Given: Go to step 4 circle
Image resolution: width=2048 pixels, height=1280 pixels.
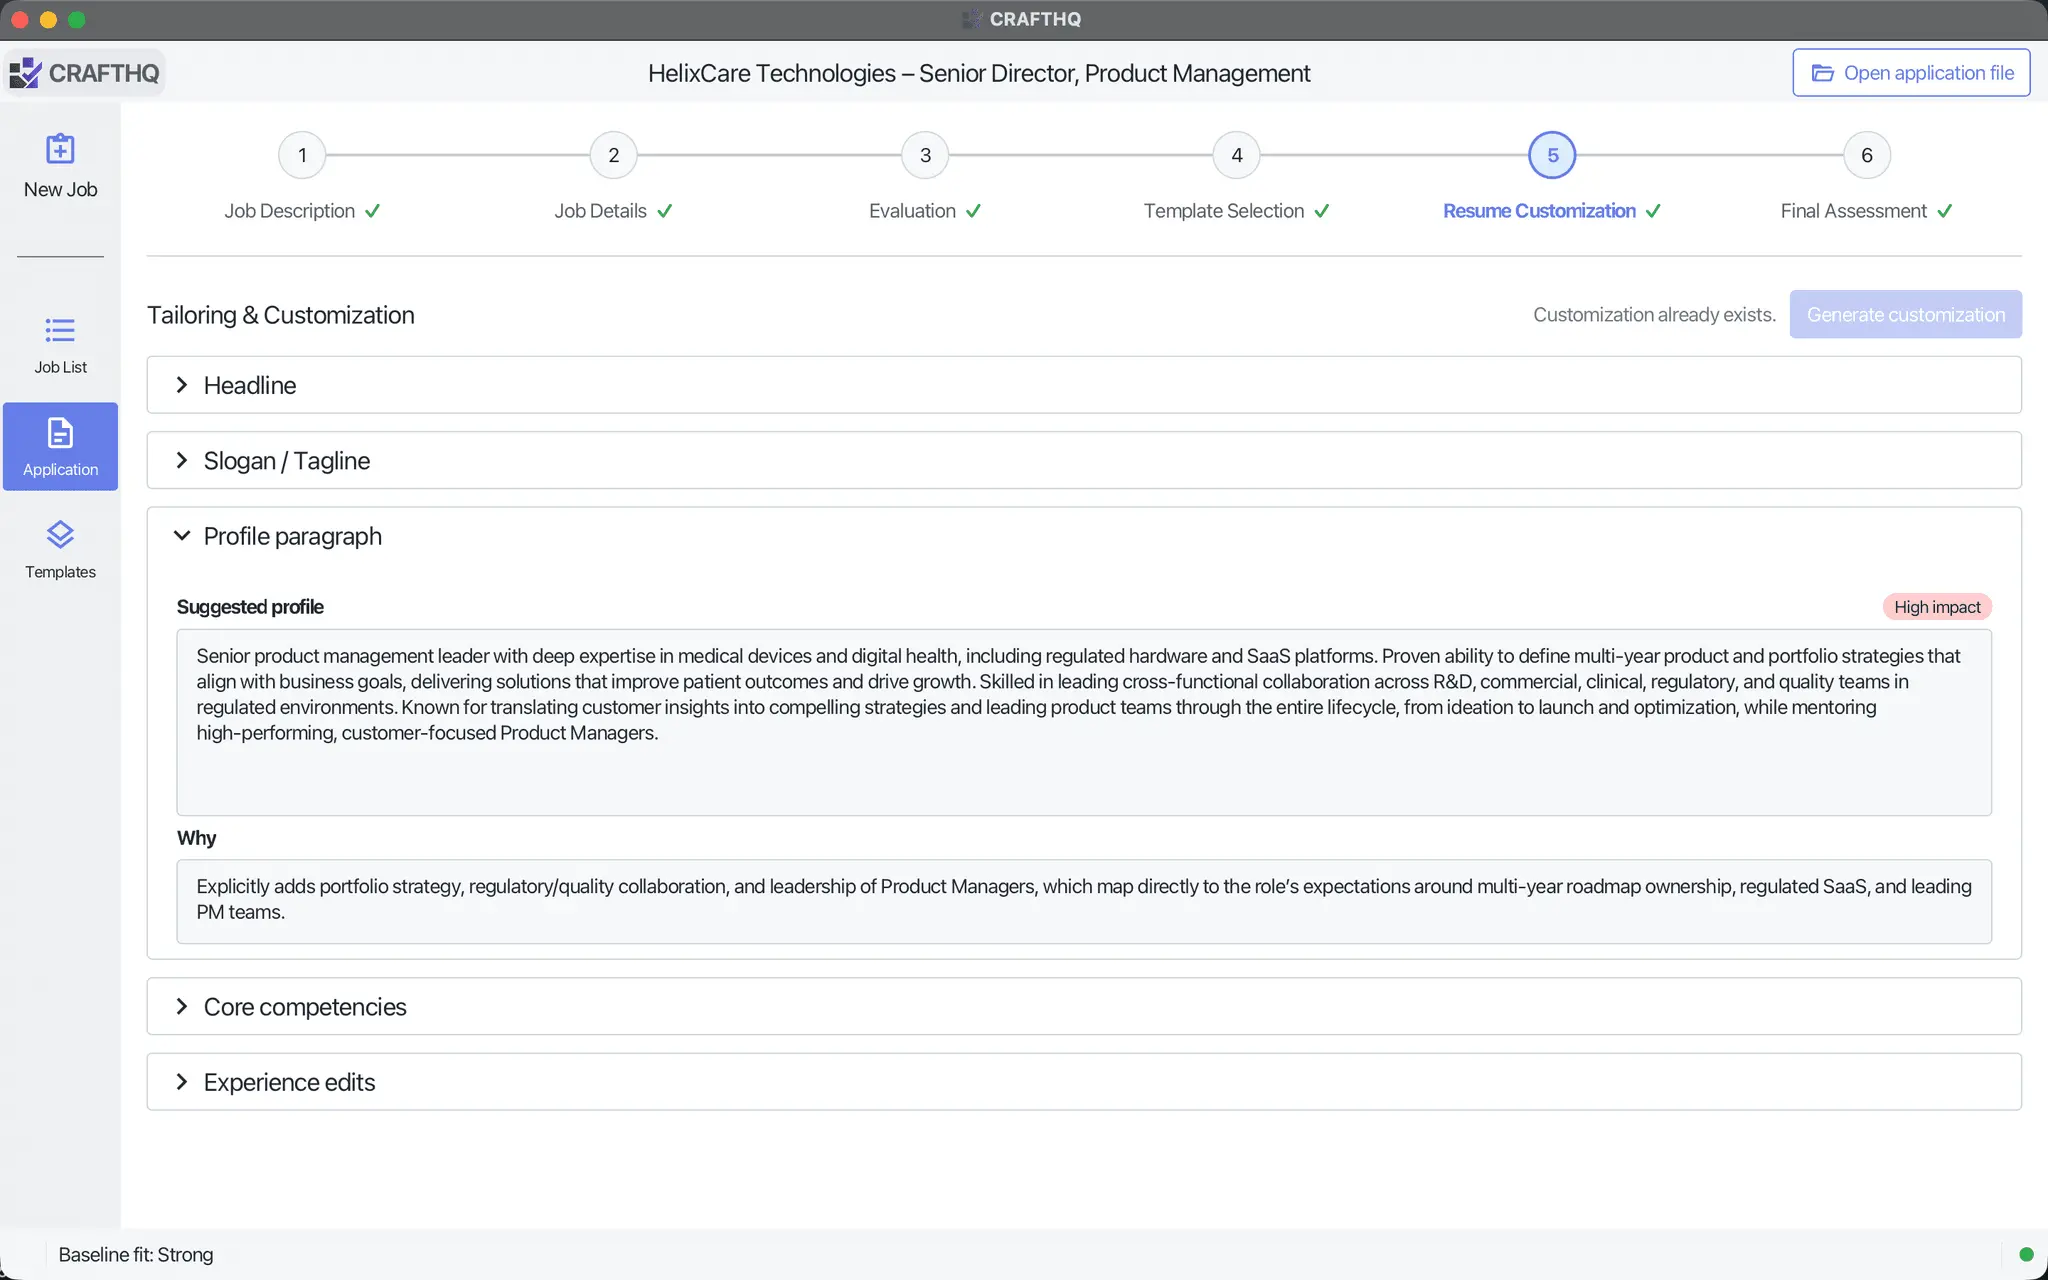Looking at the screenshot, I should tap(1237, 155).
